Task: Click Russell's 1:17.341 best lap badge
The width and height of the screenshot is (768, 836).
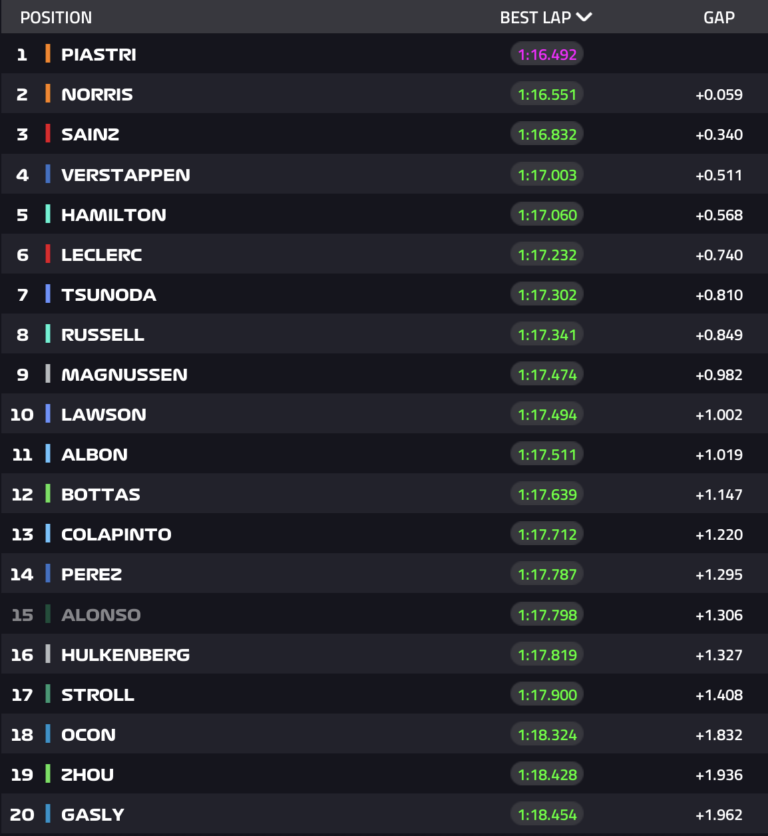Action: point(547,334)
